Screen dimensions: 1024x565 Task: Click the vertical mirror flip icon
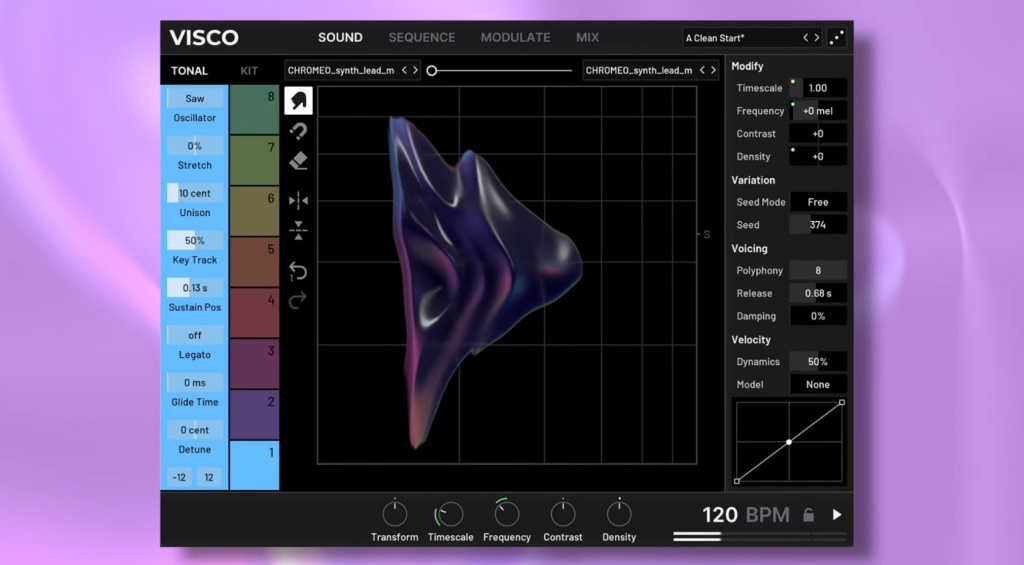tap(298, 231)
